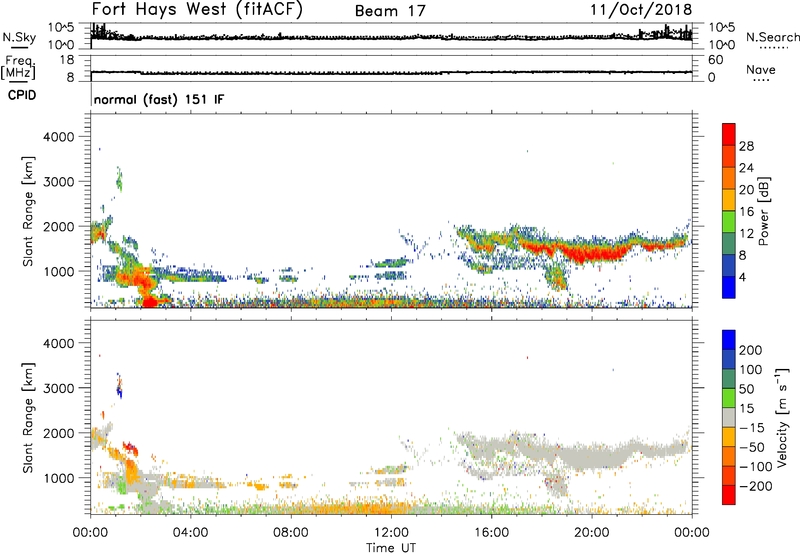
Task: Pick the red top segment of power colorbar
Action: [x=729, y=134]
